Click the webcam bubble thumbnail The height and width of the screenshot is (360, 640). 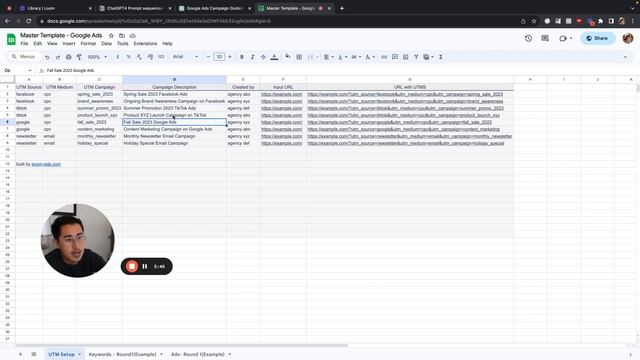click(78, 240)
